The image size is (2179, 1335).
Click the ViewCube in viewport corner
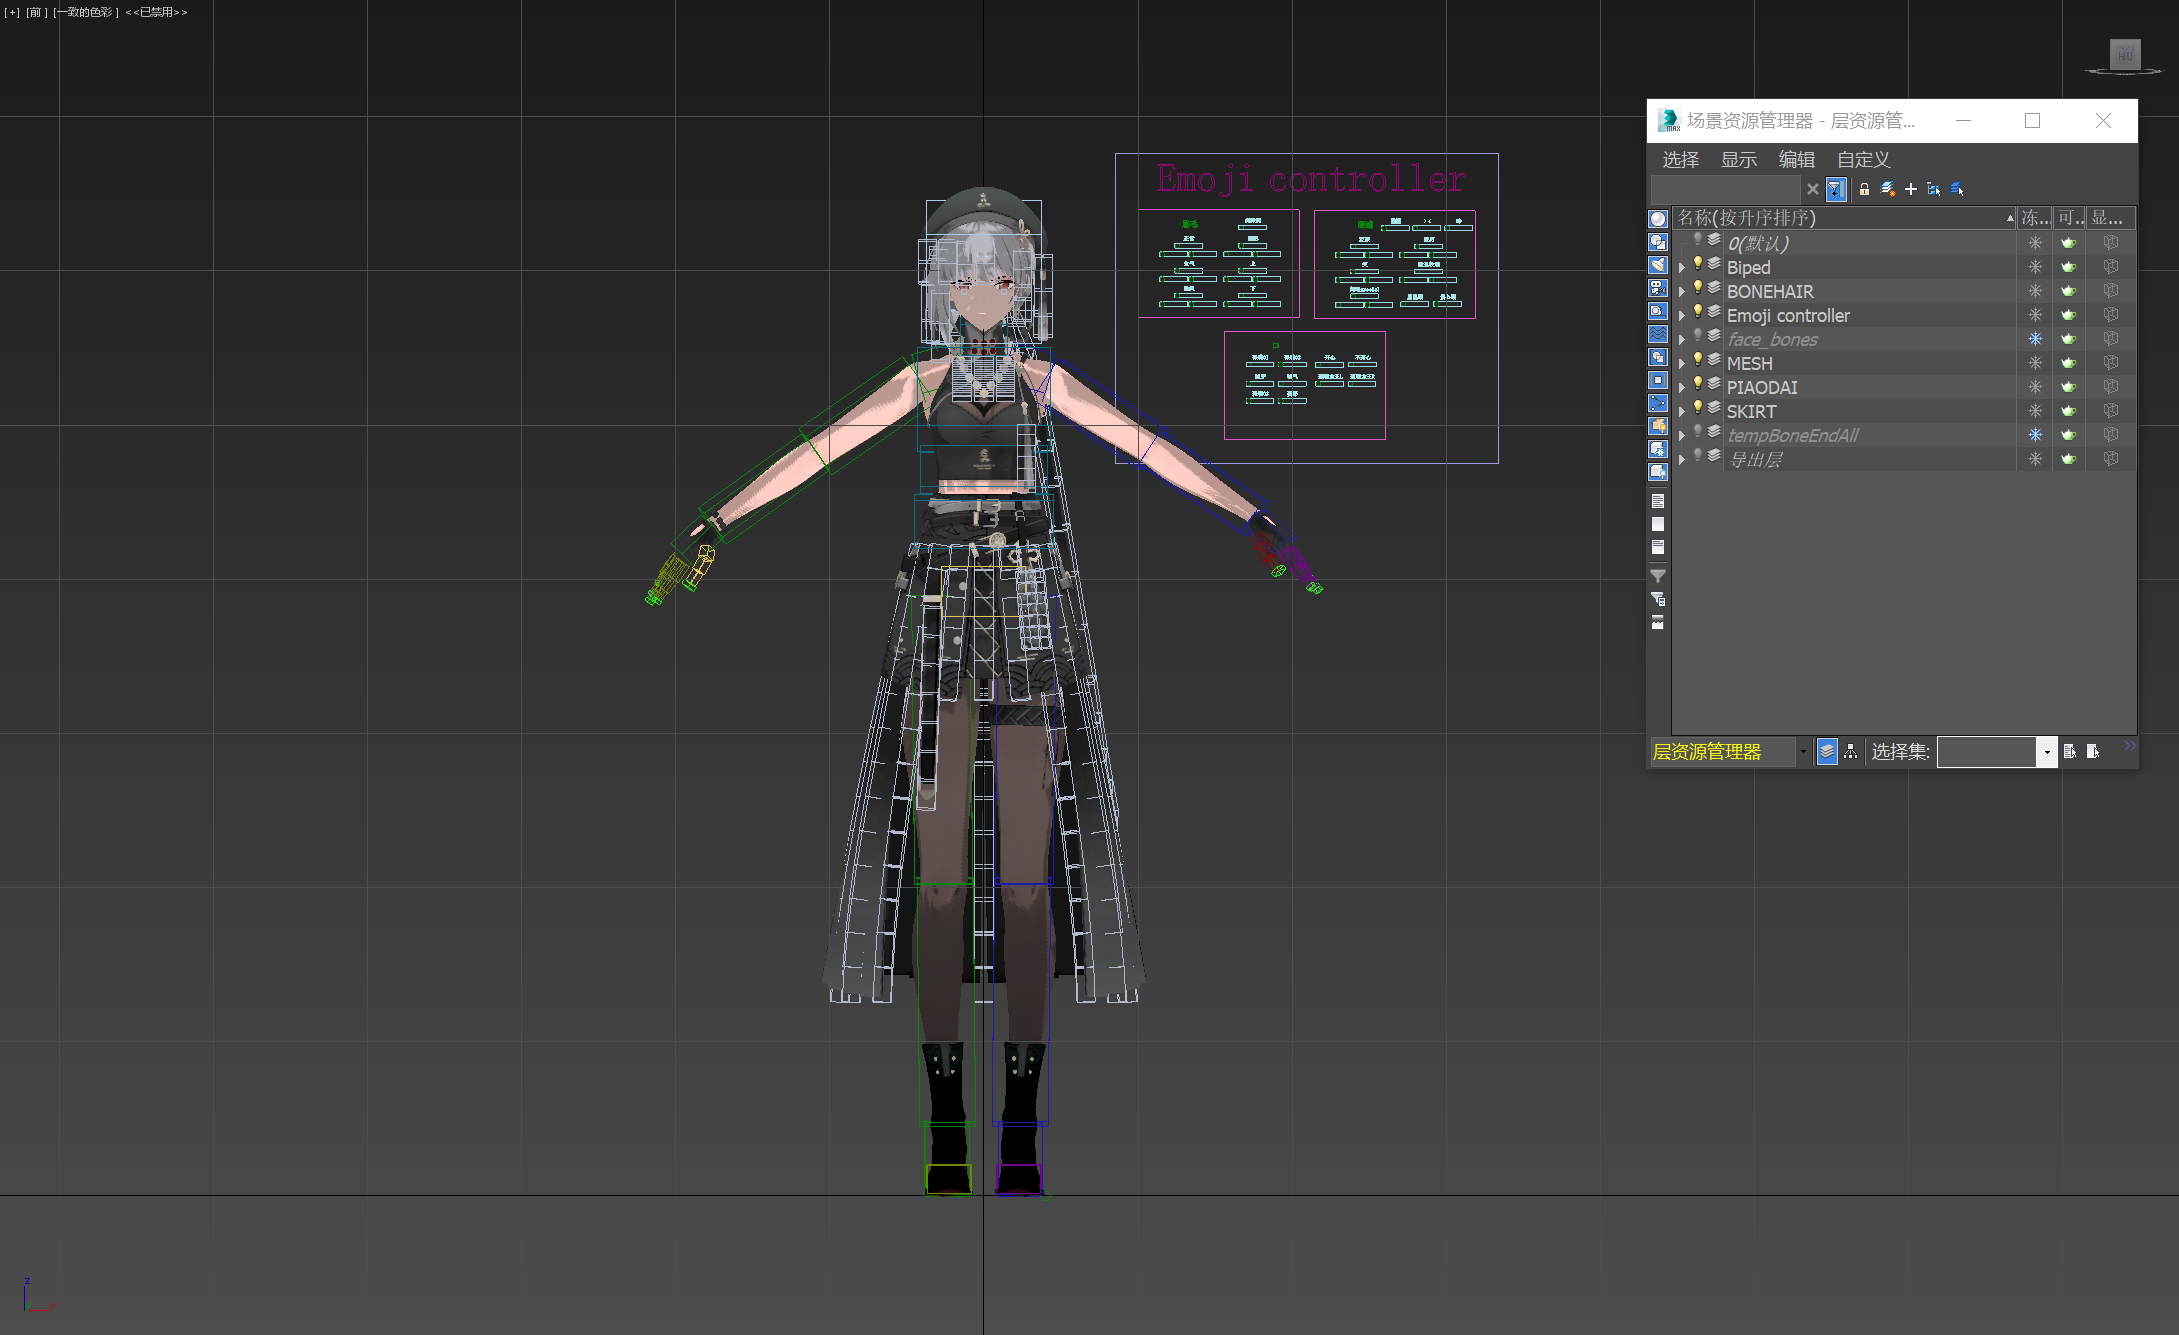[2125, 56]
